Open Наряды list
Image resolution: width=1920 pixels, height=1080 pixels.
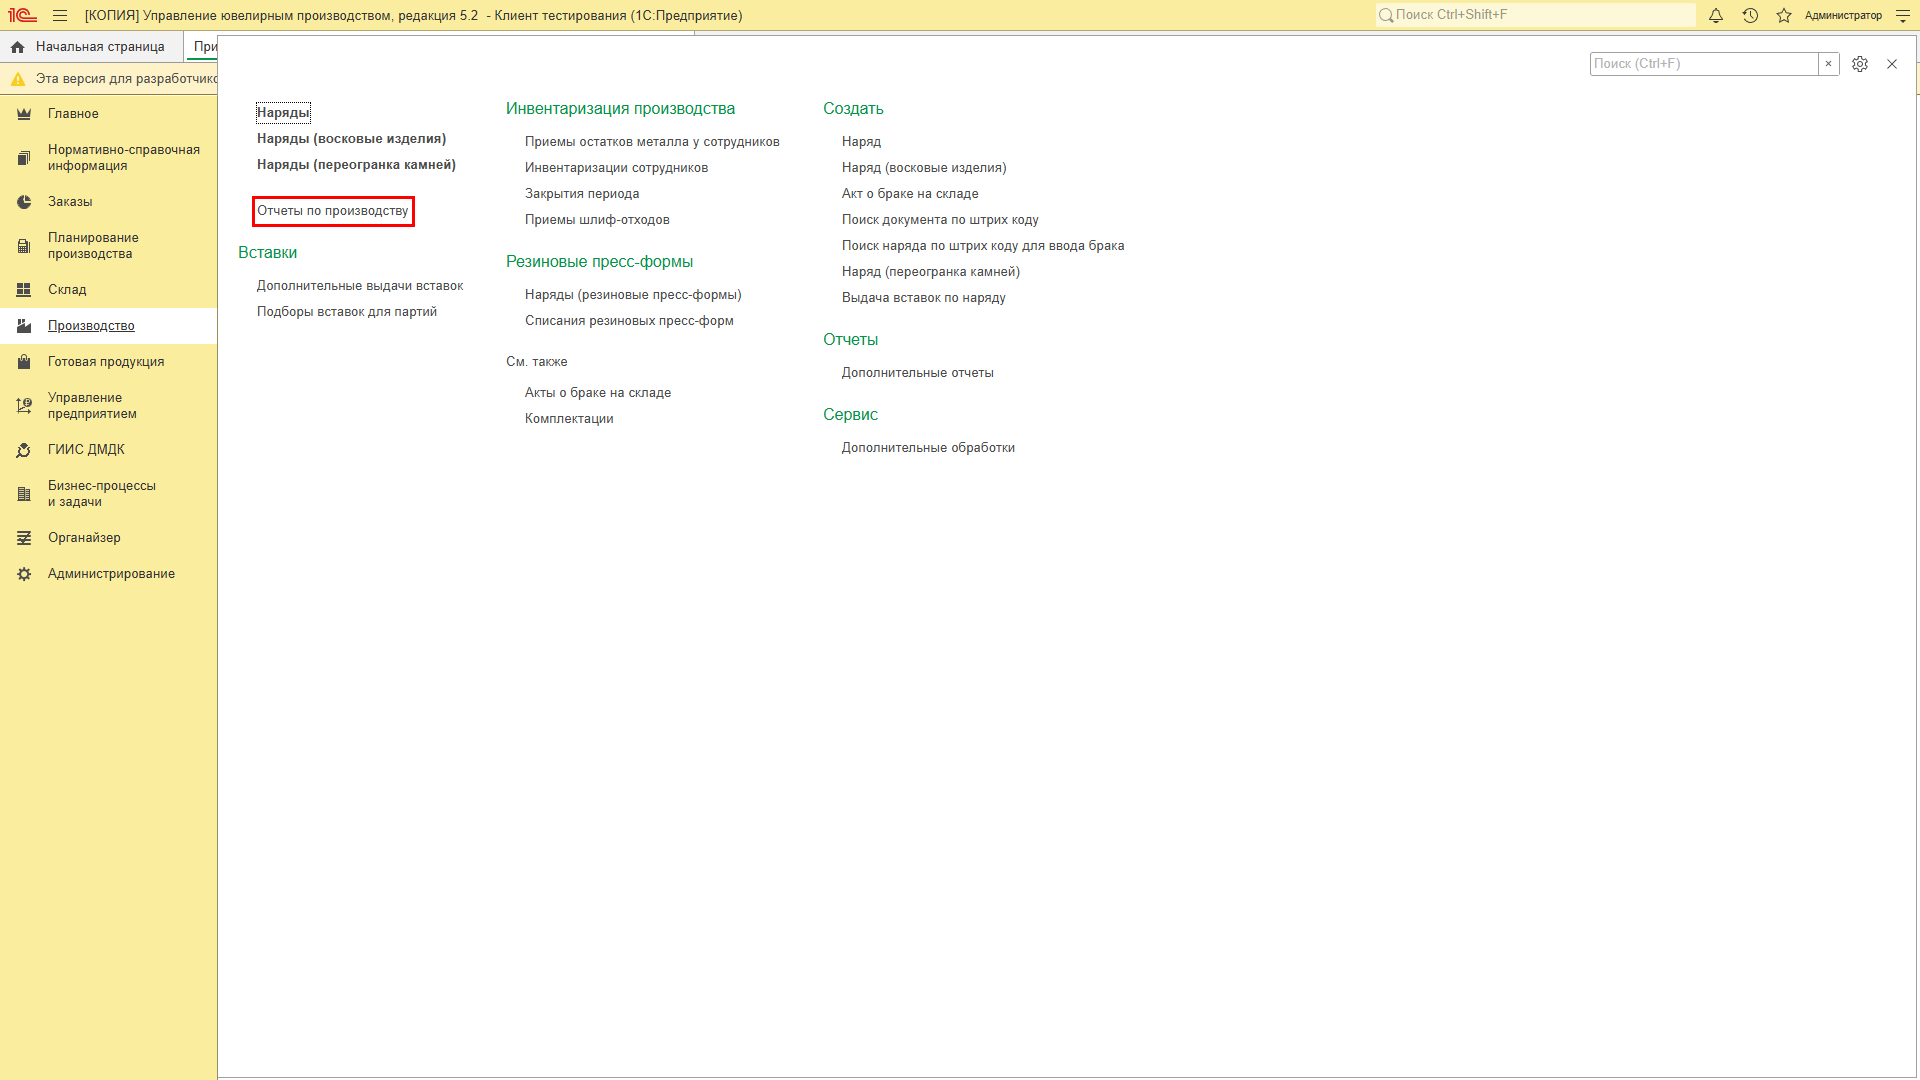[283, 113]
